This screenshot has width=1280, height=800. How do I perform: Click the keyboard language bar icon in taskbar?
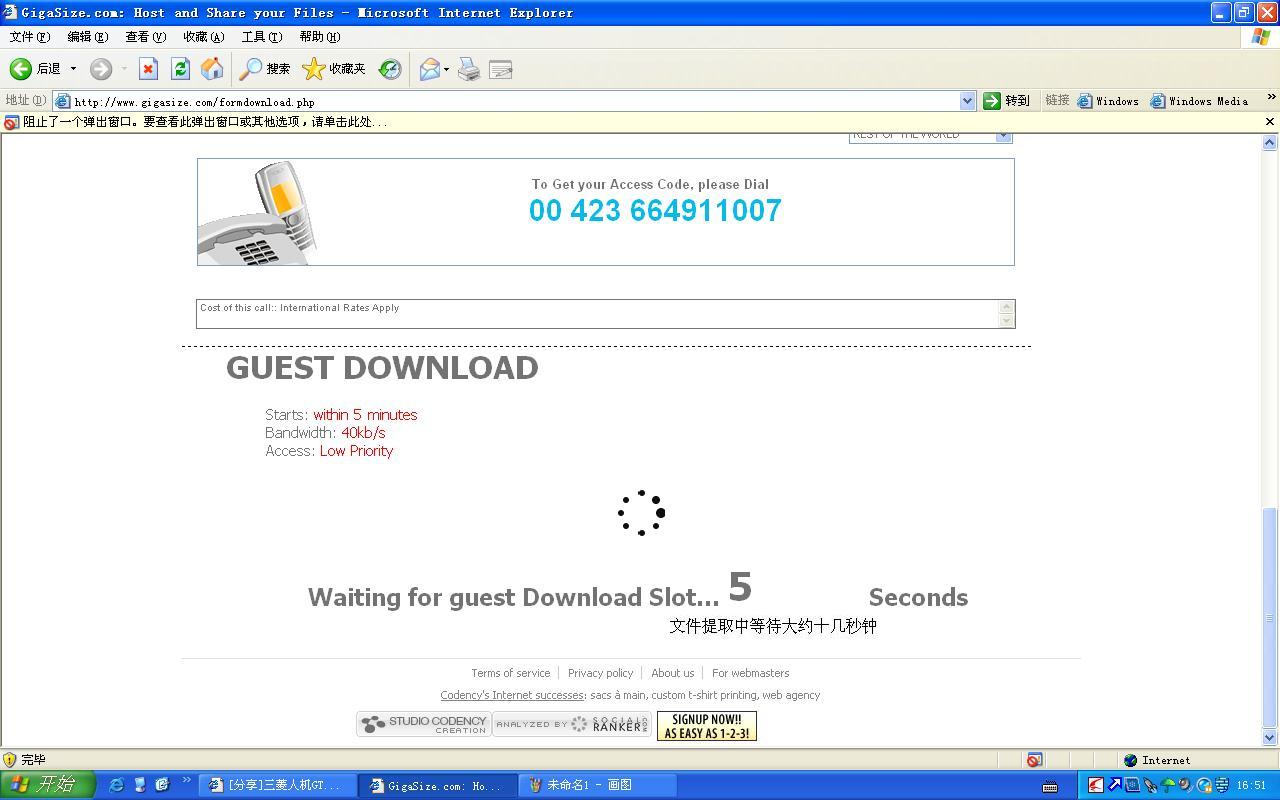point(1050,786)
